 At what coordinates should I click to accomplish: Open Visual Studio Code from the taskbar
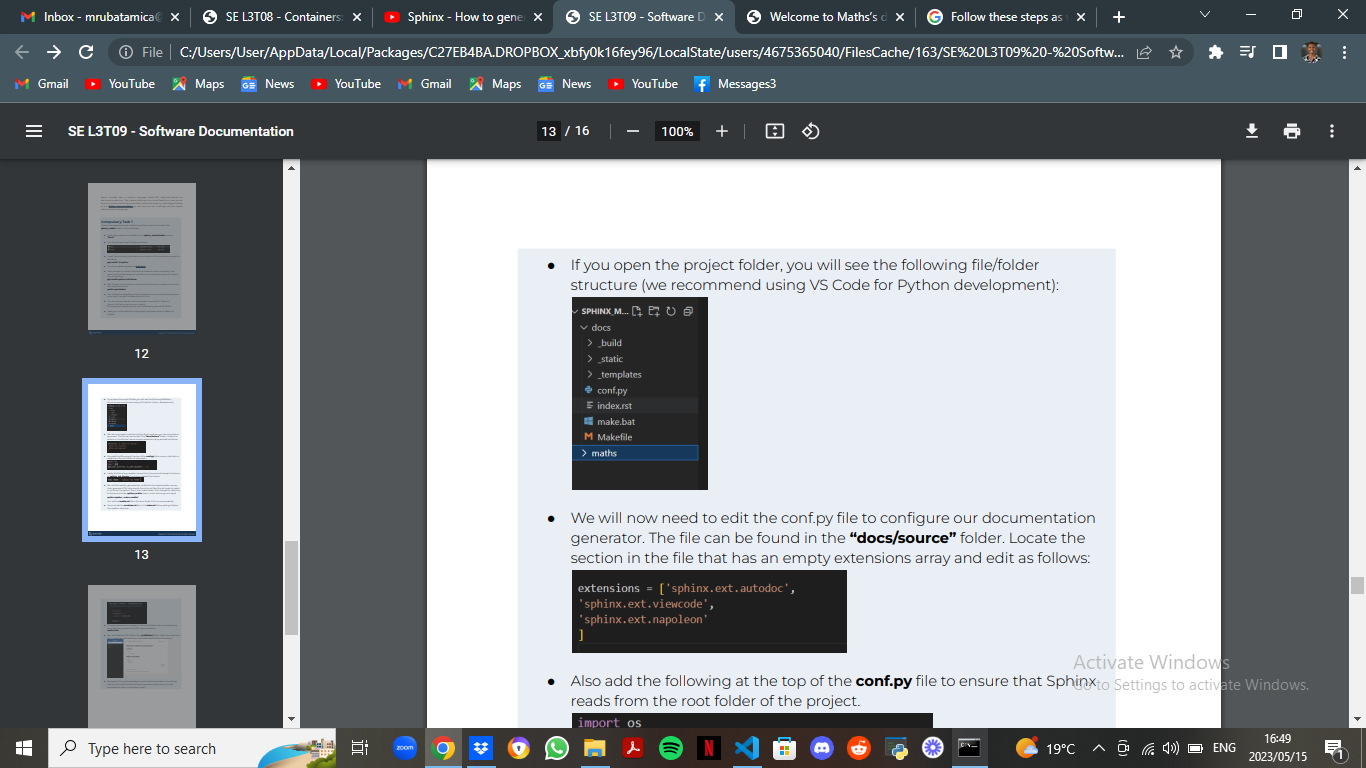coord(747,748)
